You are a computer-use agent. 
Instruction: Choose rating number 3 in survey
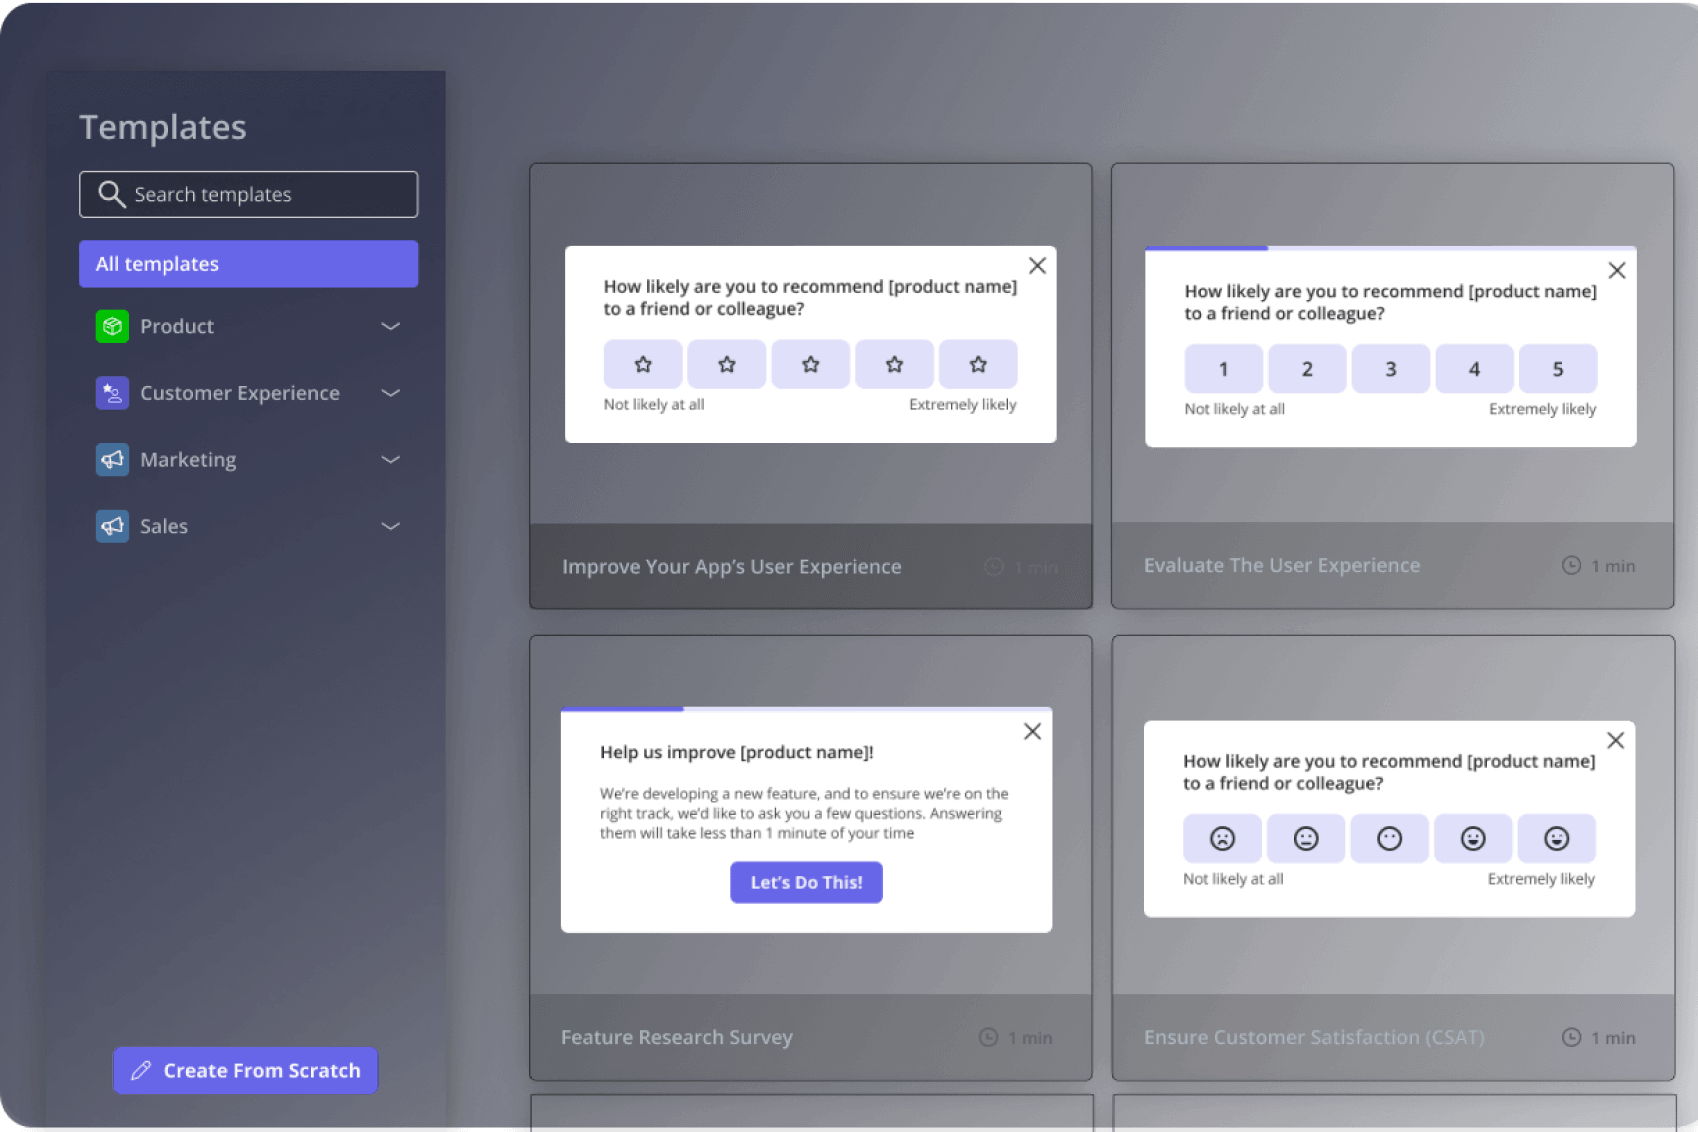(x=1390, y=369)
